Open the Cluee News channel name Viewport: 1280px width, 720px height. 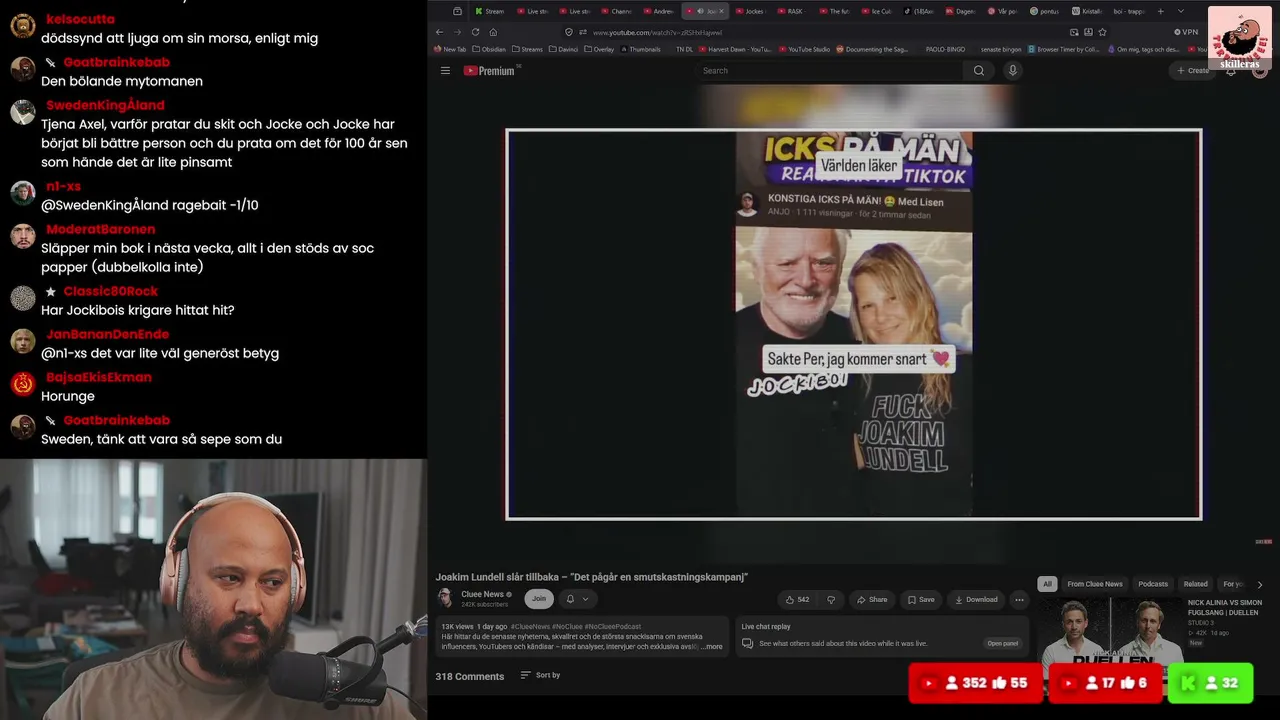coord(482,594)
